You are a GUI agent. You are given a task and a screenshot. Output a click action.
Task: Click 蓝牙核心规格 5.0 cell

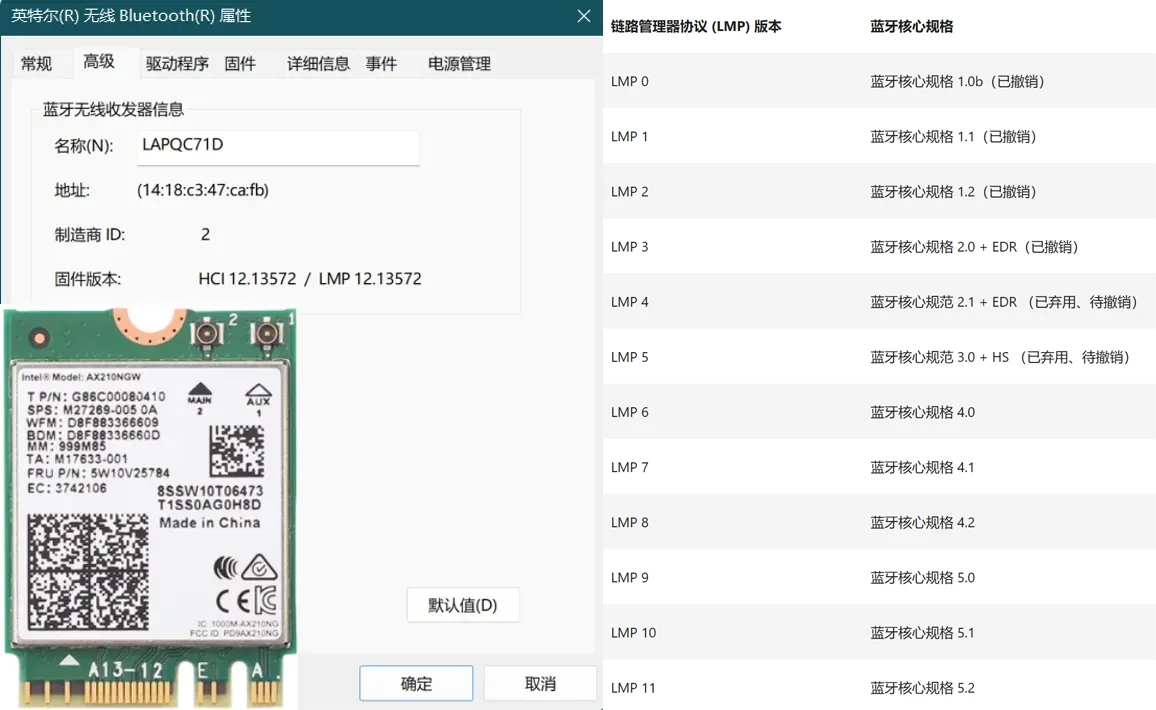922,577
